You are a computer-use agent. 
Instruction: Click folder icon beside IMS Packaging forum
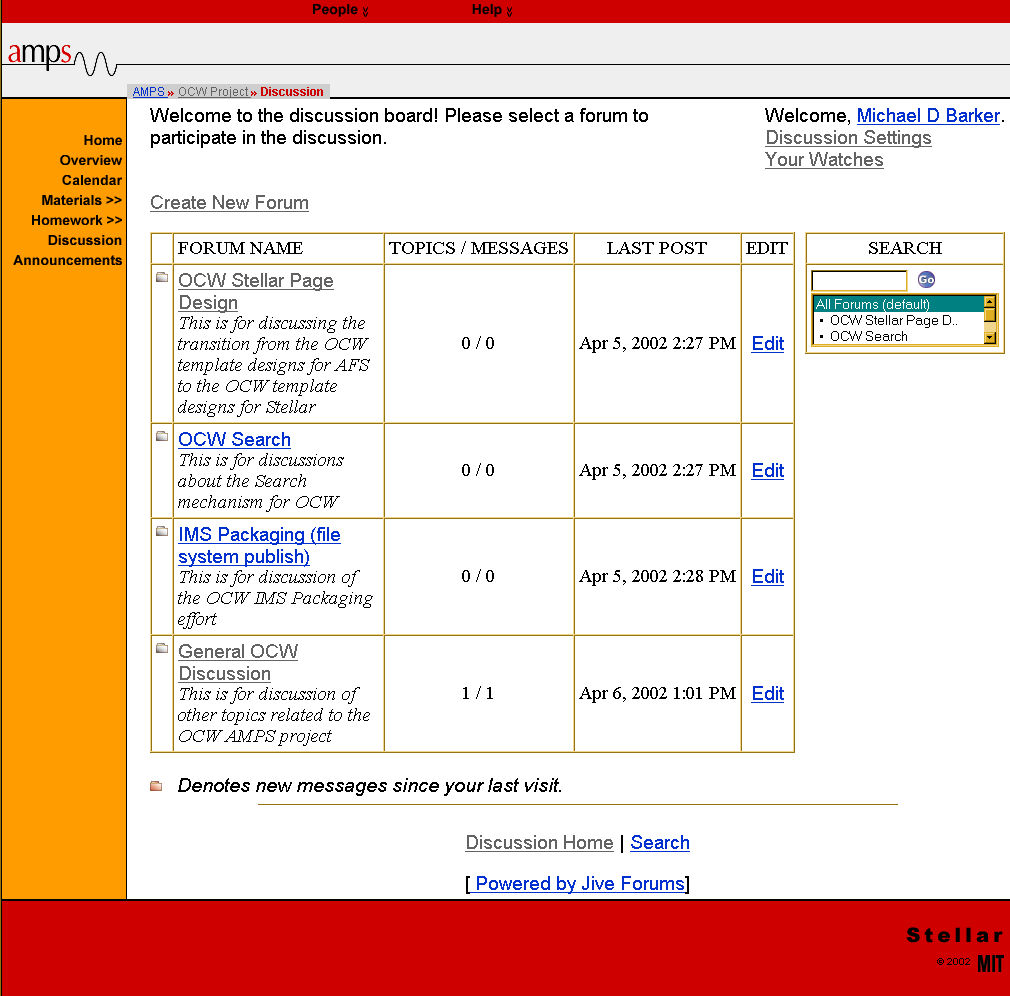[162, 531]
